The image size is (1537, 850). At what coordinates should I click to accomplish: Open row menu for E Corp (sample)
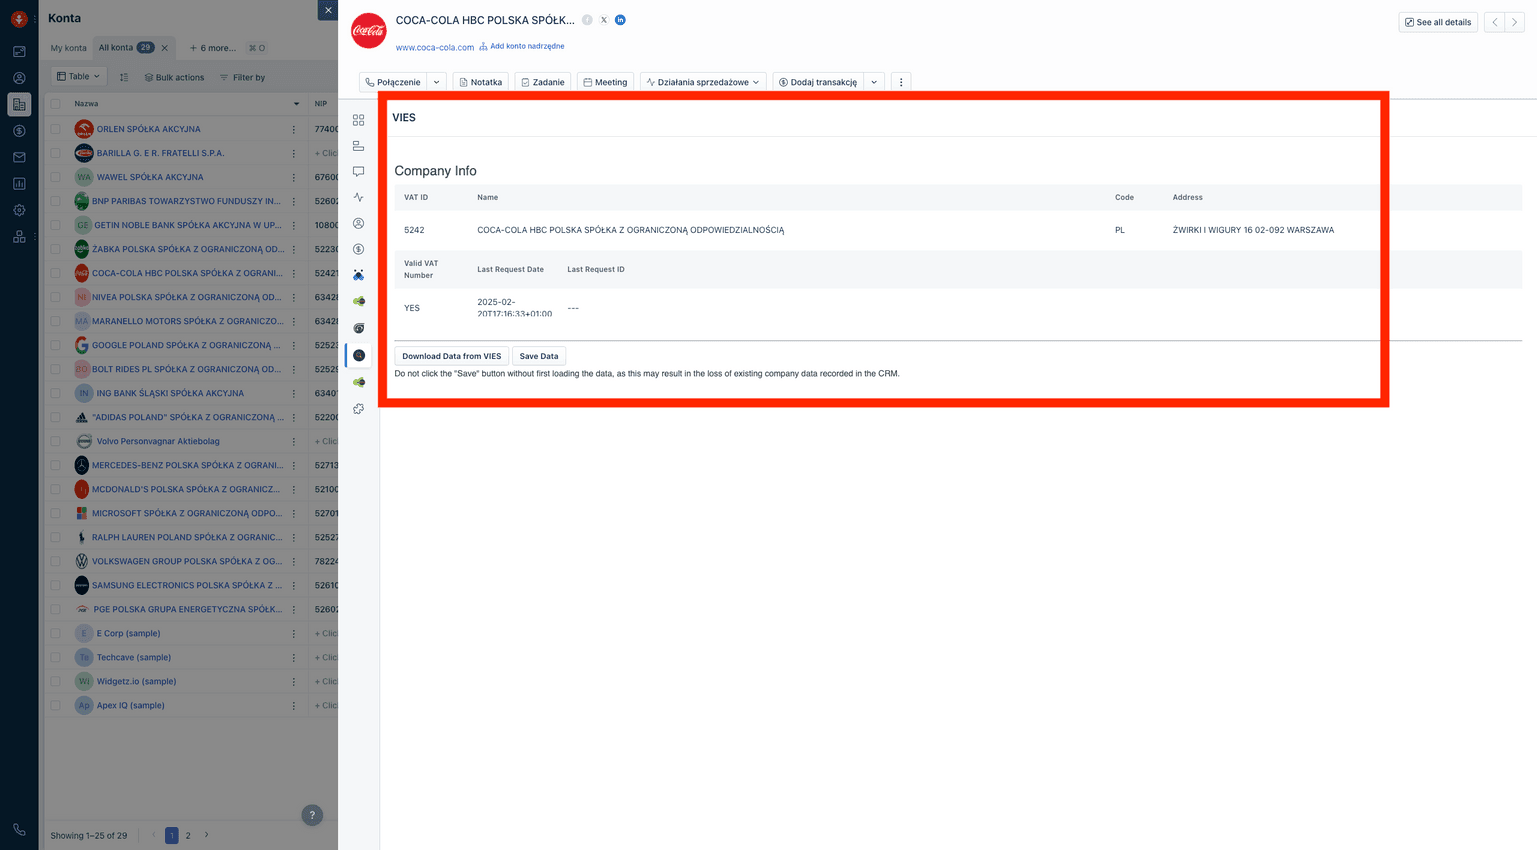[294, 633]
